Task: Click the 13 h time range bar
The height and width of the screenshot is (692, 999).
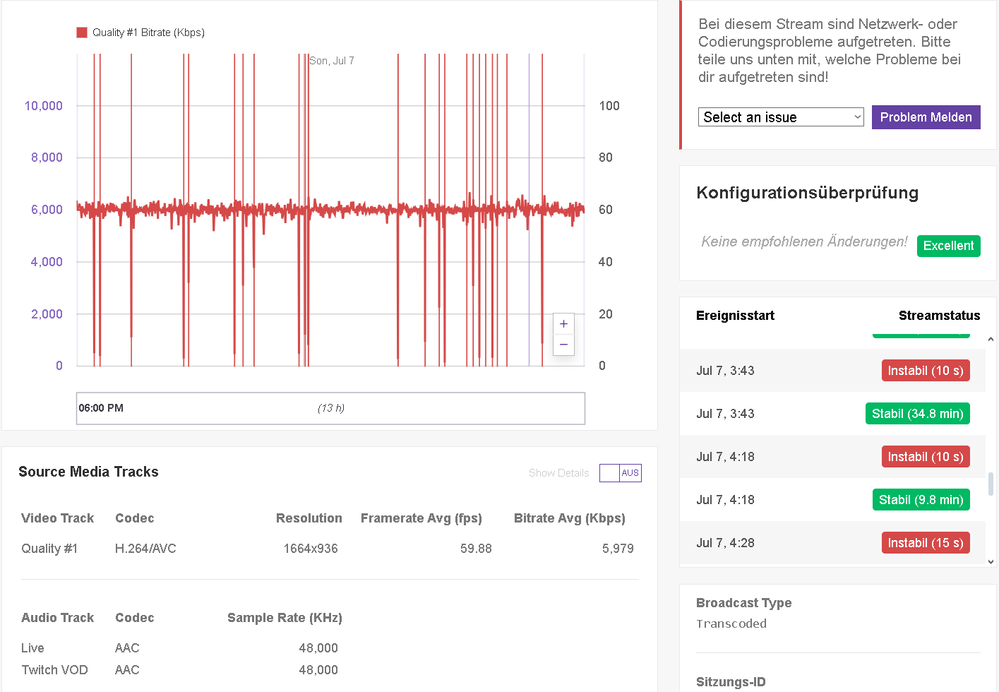Action: coord(330,408)
